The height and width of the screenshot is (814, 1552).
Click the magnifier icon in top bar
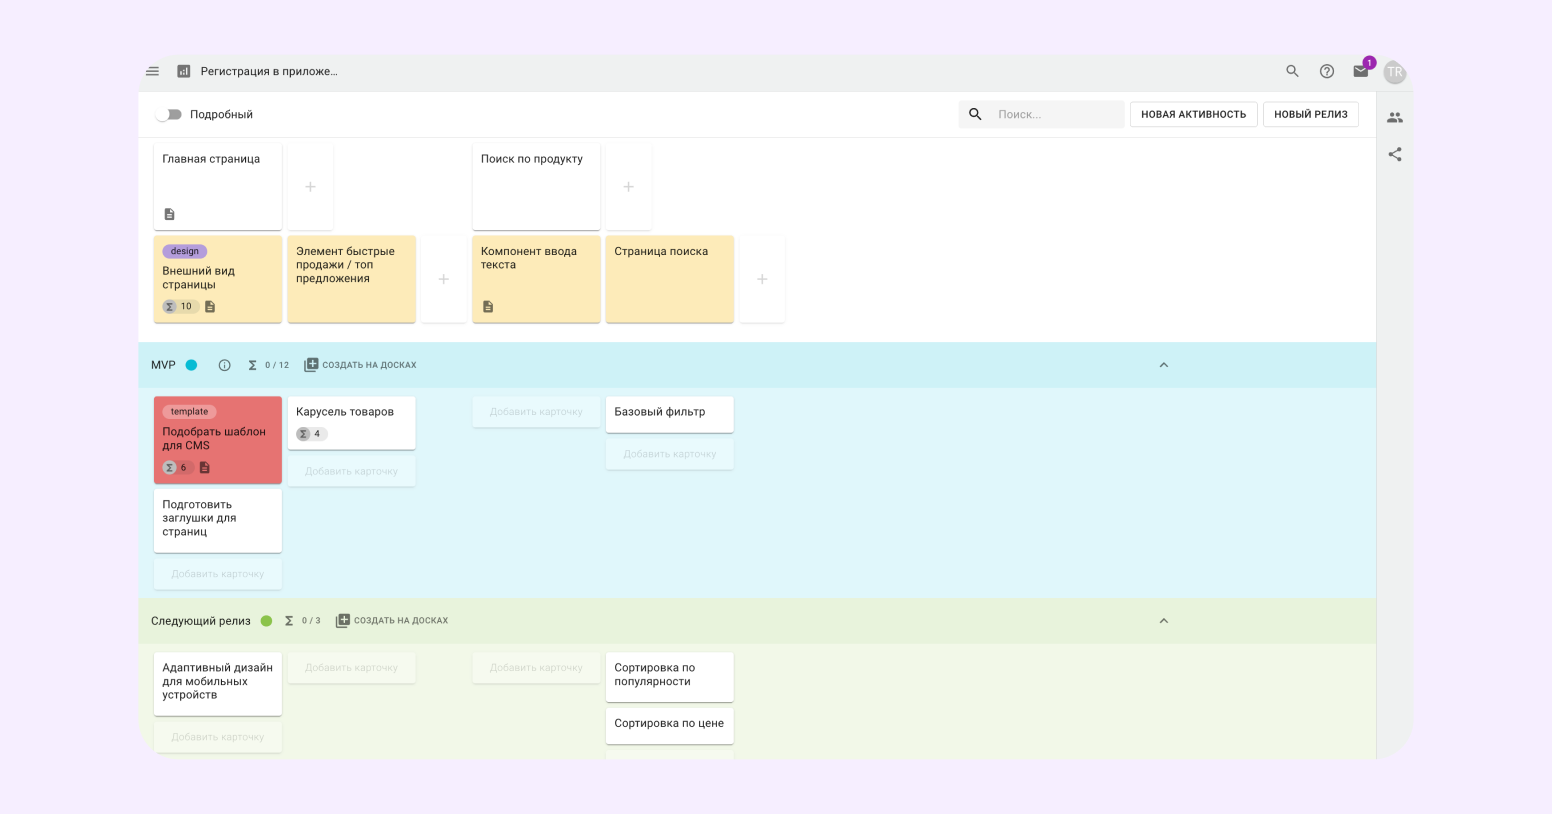click(x=1292, y=71)
